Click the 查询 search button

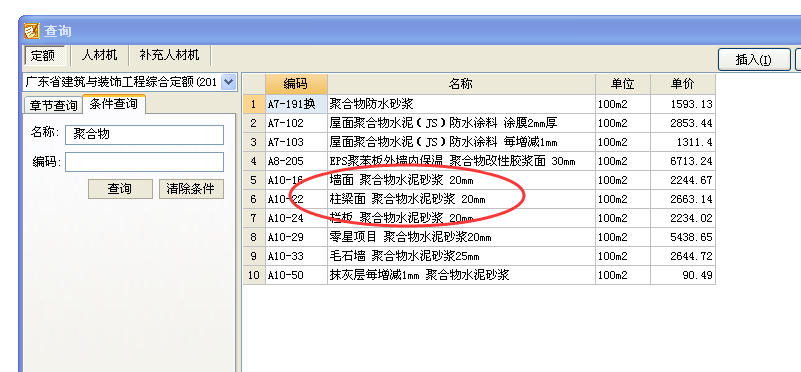click(x=120, y=189)
